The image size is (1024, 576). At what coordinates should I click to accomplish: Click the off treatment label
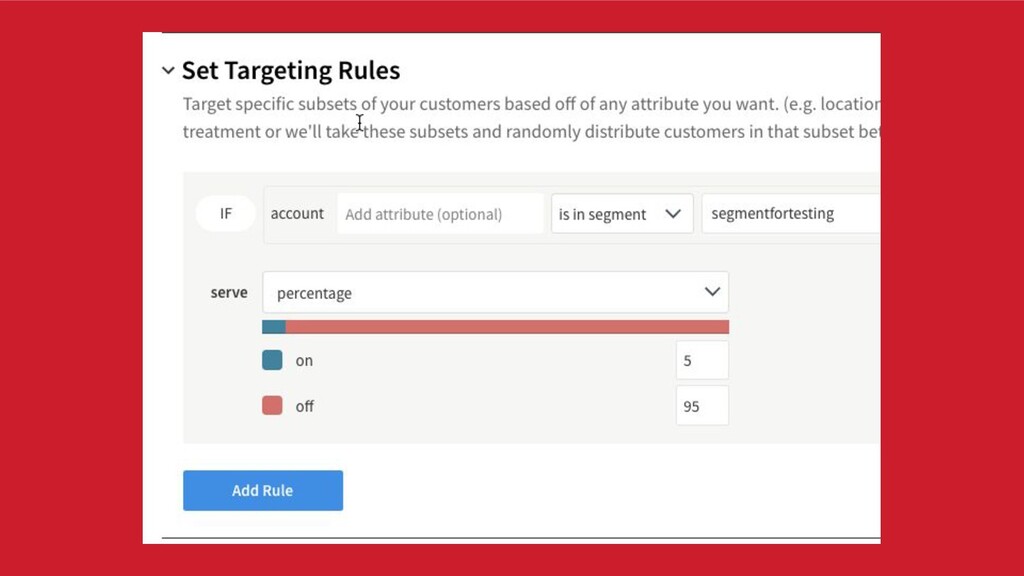click(x=304, y=406)
